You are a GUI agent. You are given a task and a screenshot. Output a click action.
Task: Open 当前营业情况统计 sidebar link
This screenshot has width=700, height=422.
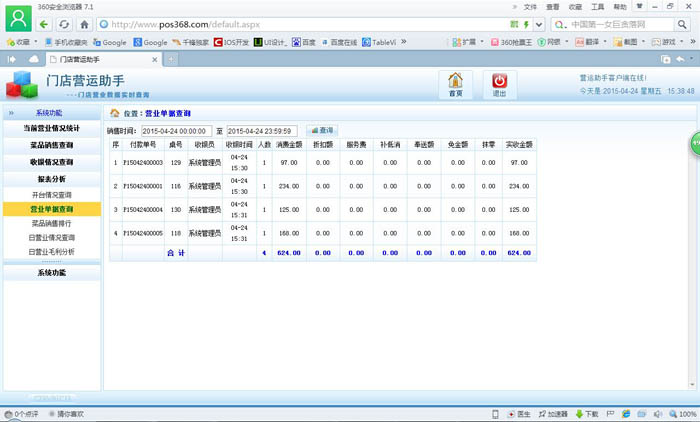(50, 129)
